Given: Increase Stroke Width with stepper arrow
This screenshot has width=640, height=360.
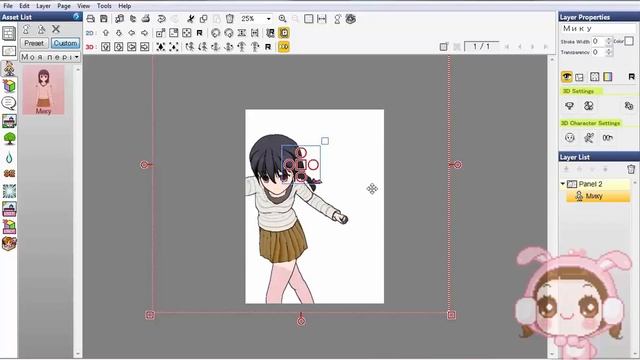Looking at the screenshot, I should [609, 39].
